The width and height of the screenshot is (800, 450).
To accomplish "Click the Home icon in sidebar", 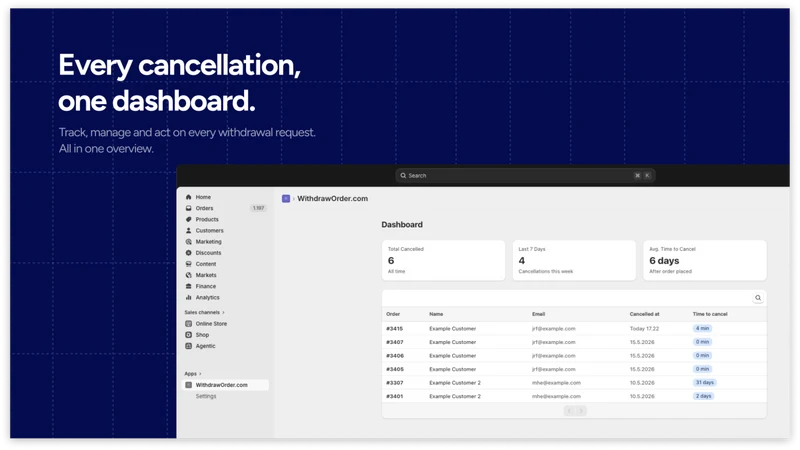I will pyautogui.click(x=188, y=197).
